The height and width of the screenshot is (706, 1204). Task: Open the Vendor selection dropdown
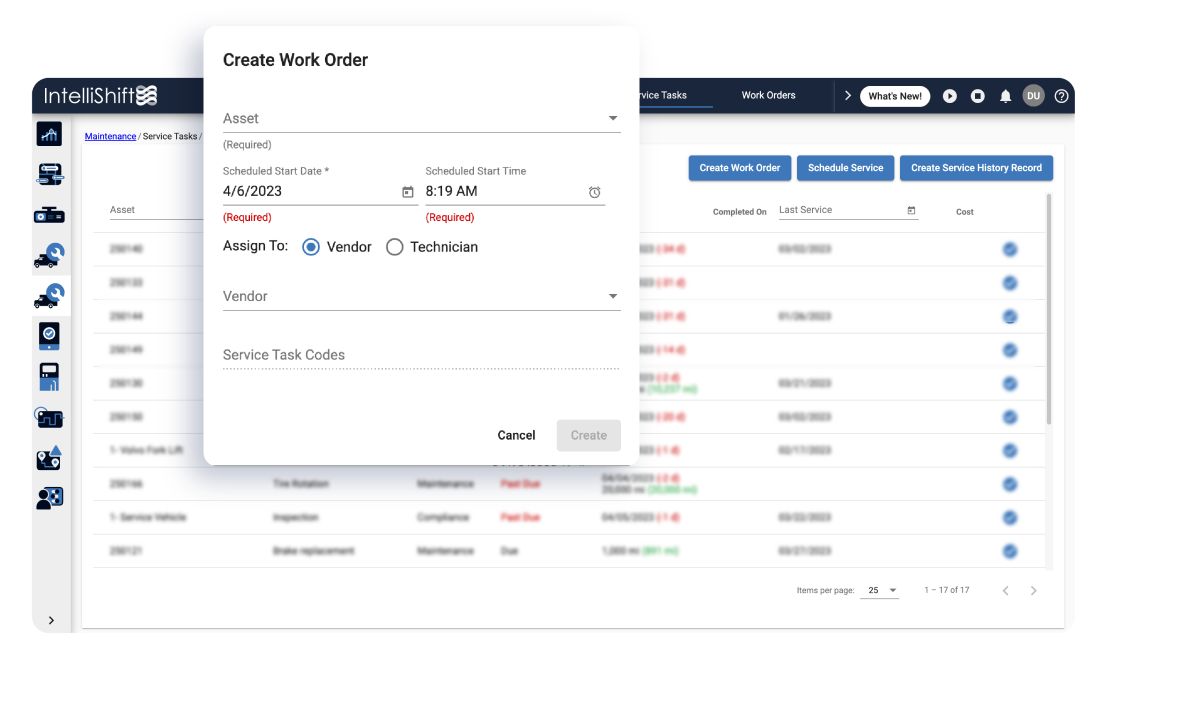pyautogui.click(x=612, y=295)
